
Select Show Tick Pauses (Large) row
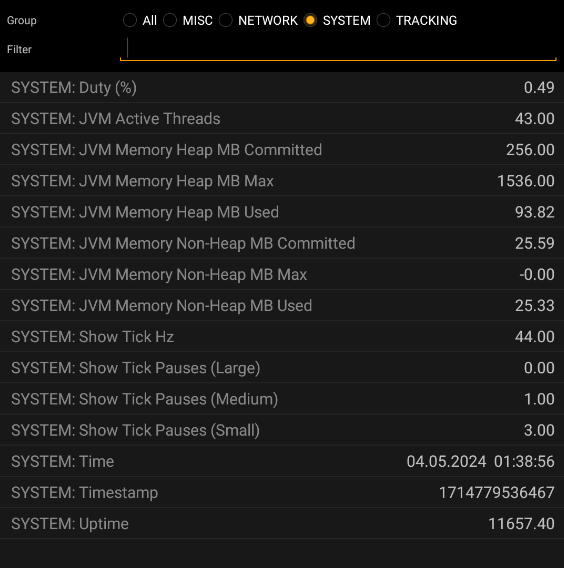click(x=282, y=368)
